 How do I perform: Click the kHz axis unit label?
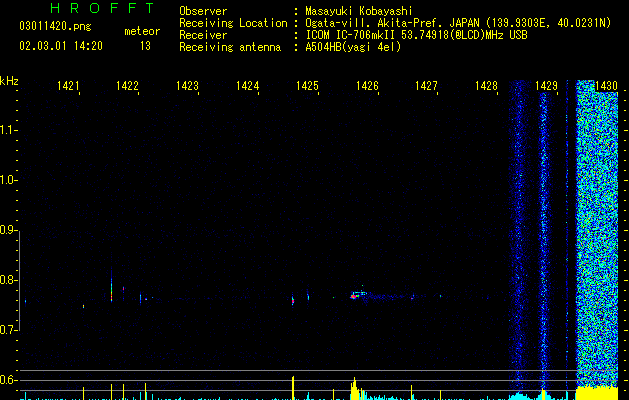click(x=9, y=81)
